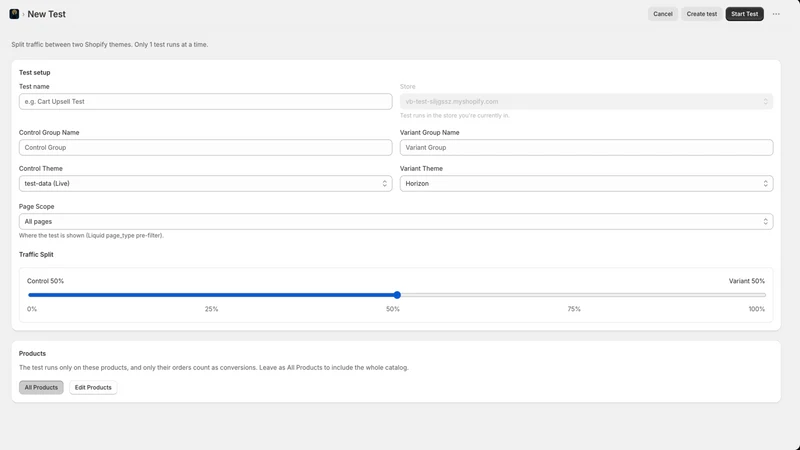Click the Control 50% label

[45, 281]
